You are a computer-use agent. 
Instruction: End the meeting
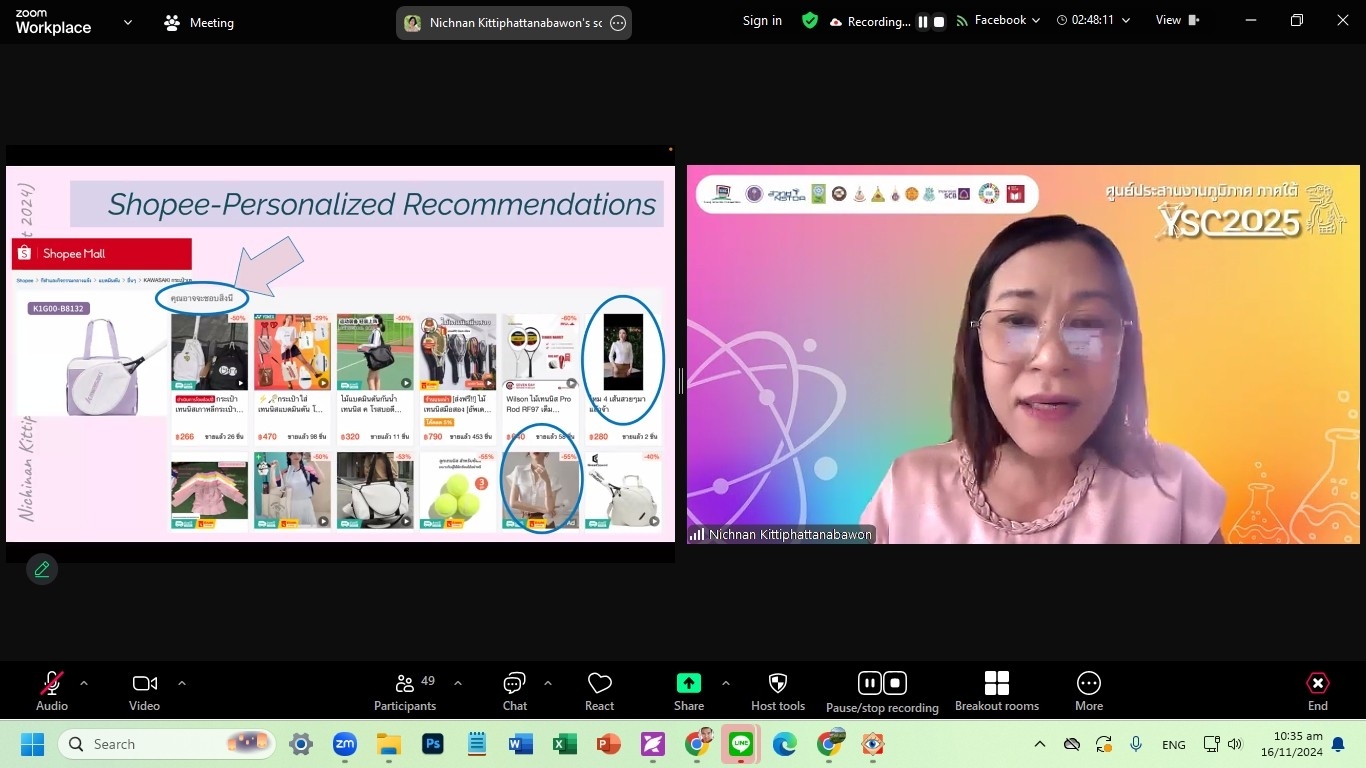(1317, 684)
